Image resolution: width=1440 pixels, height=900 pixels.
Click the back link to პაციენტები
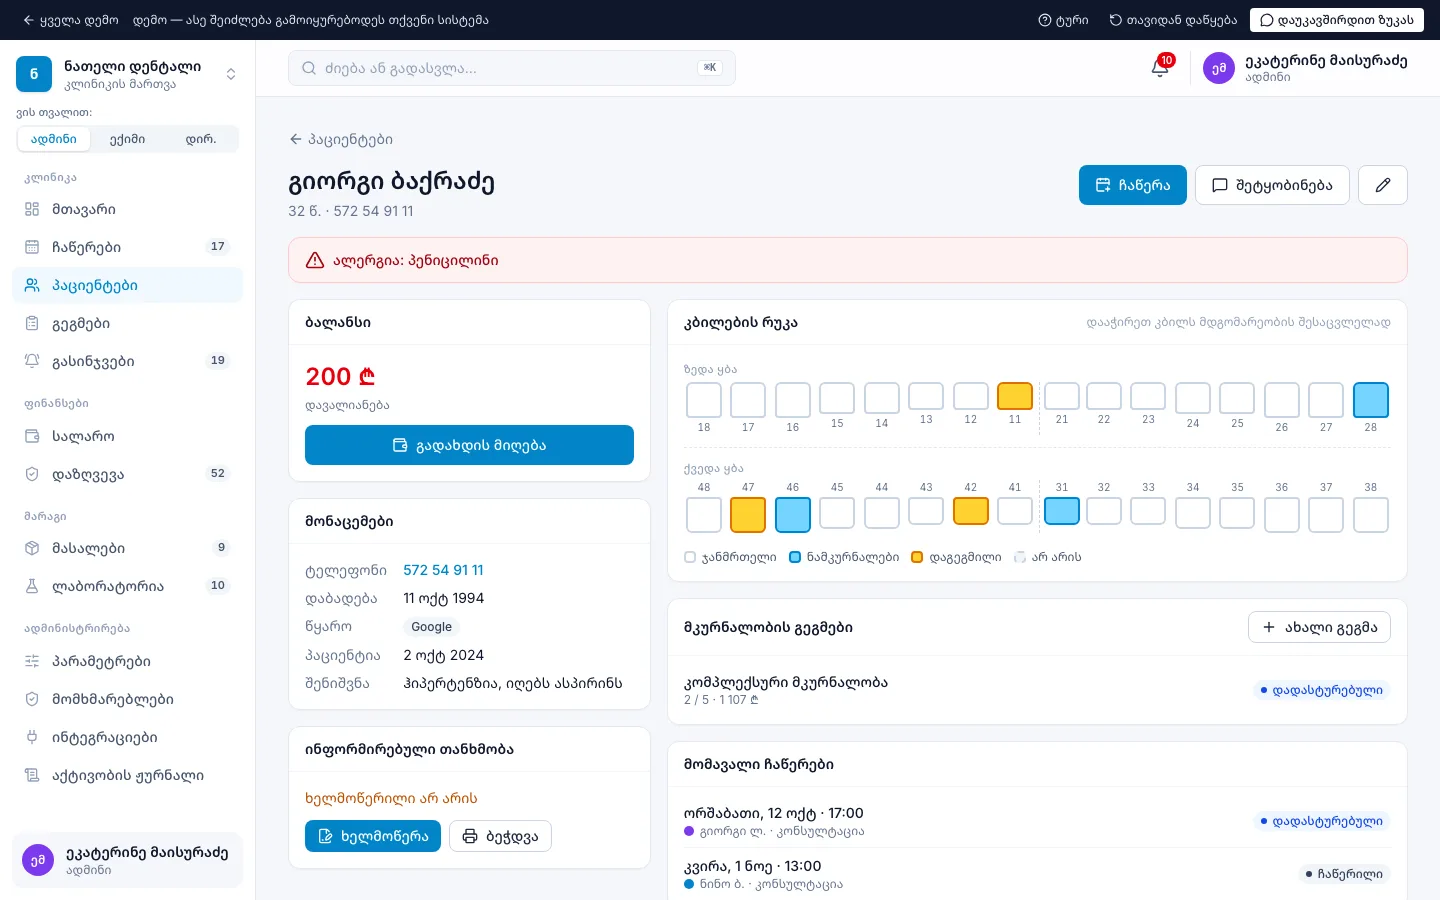coord(341,139)
